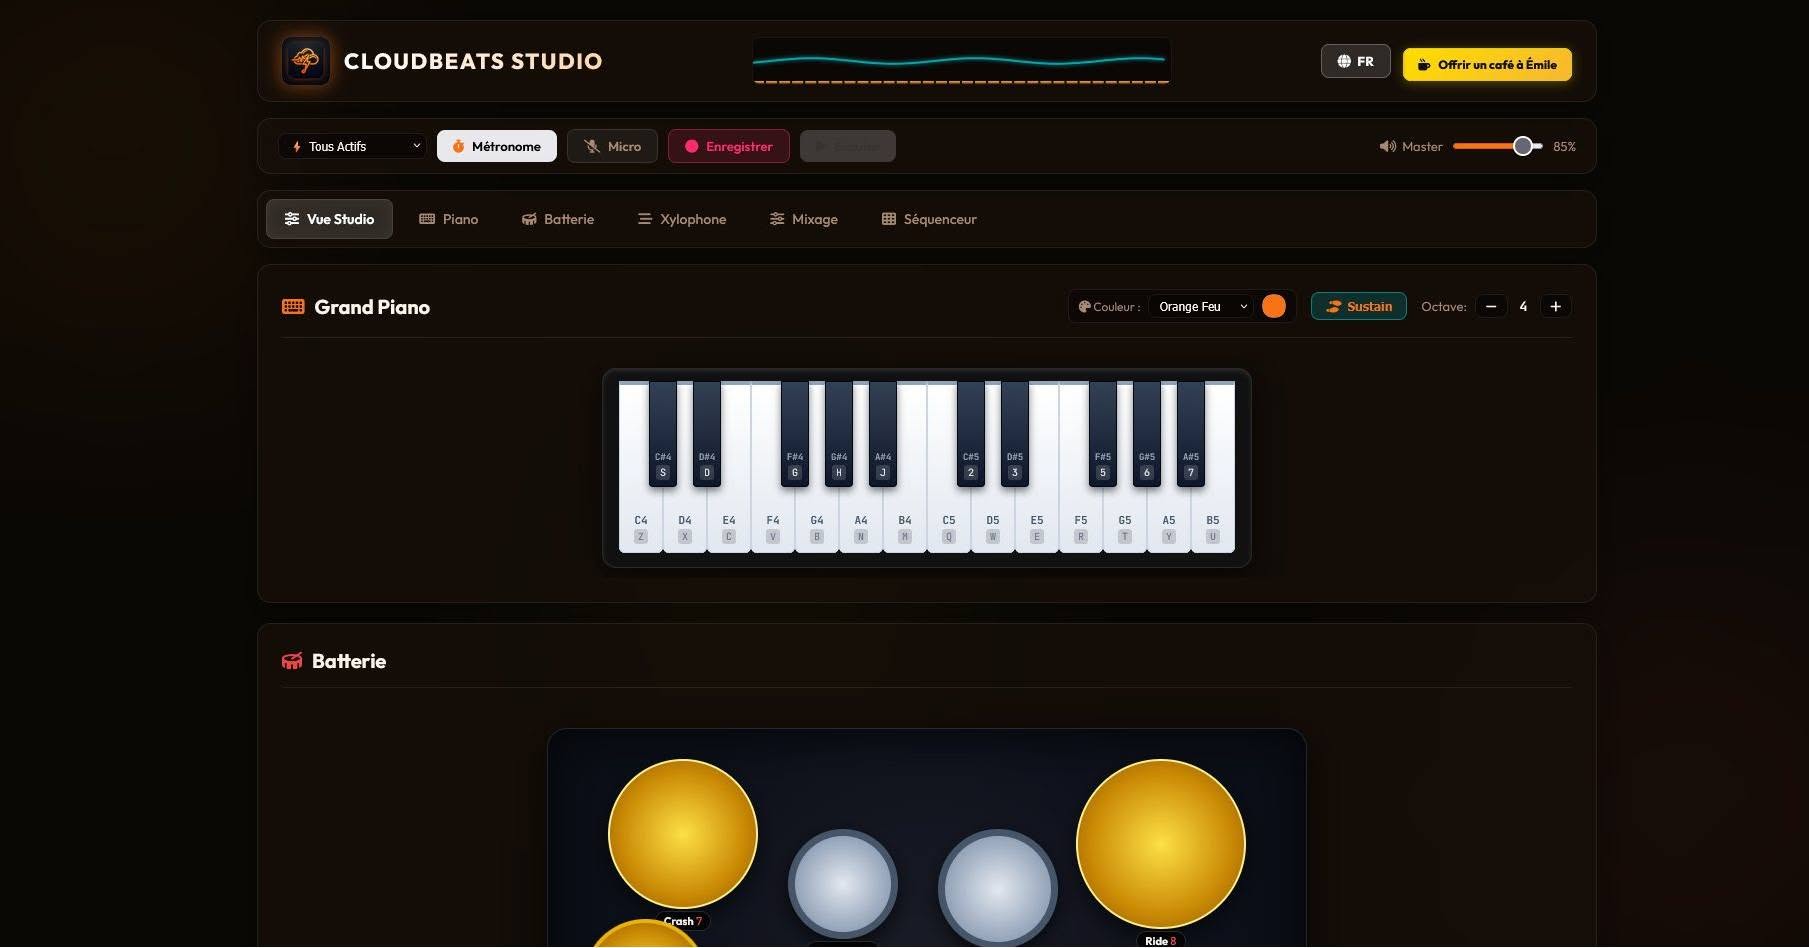The height and width of the screenshot is (948, 1809).
Task: Start recording with Enregistrer
Action: coord(729,146)
